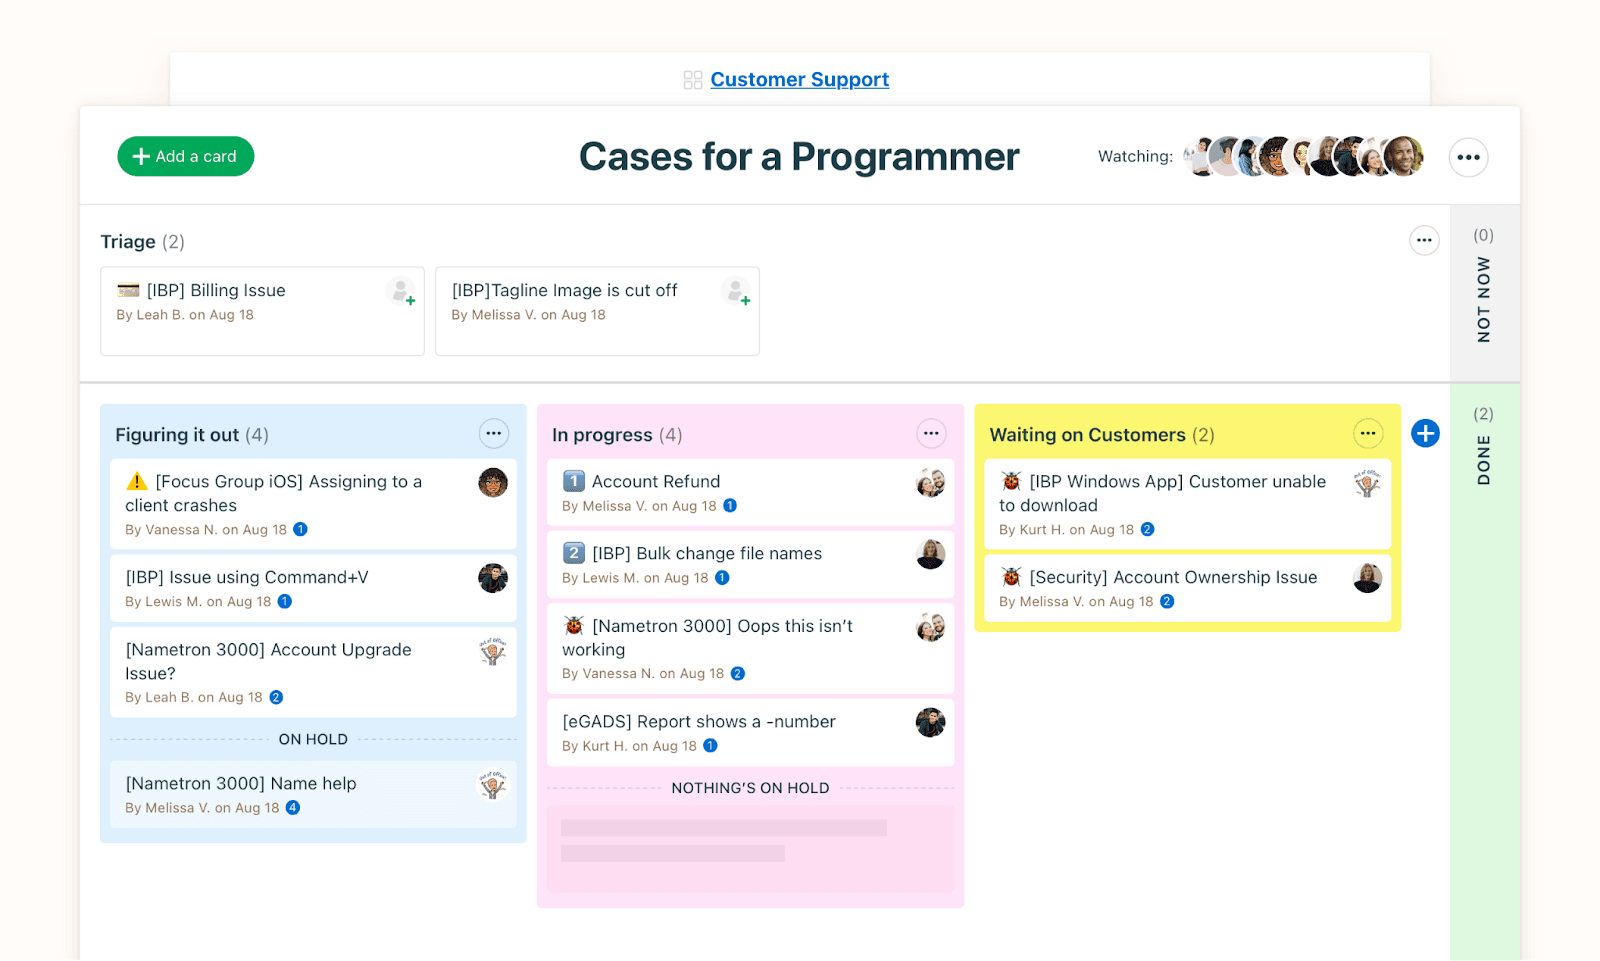Click comment badge on Account Refund card

click(x=730, y=505)
